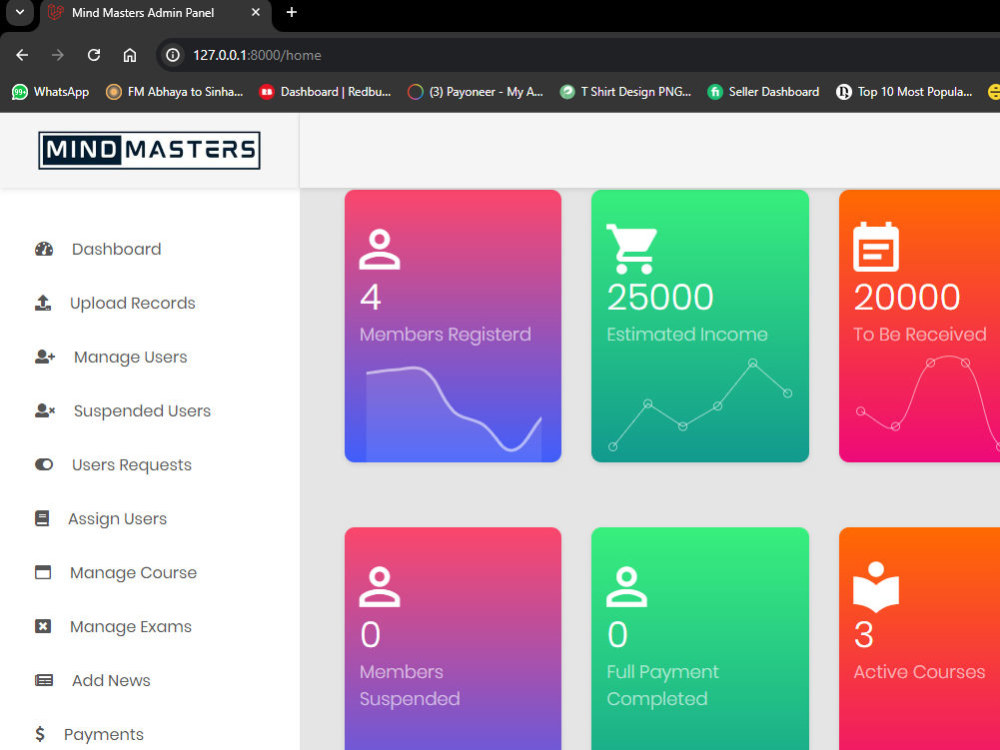Close the Mind Masters Admin Panel tab
Image resolution: width=1000 pixels, height=750 pixels.
pos(256,12)
